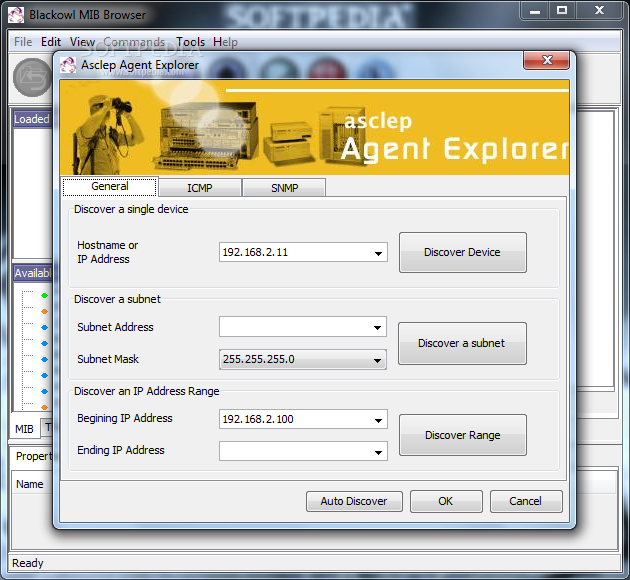Click the round gray toolbar icon in MIB Browser
630x580 pixels.
pos(32,78)
